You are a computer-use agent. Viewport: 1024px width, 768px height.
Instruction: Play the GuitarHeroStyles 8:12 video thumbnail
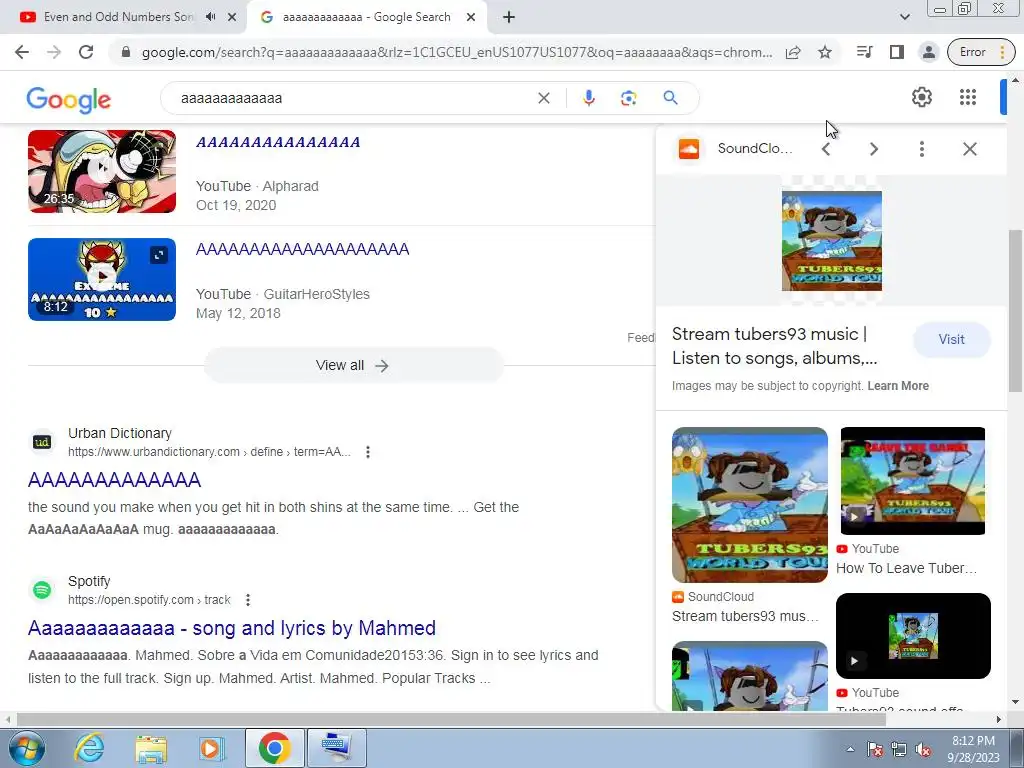[102, 280]
